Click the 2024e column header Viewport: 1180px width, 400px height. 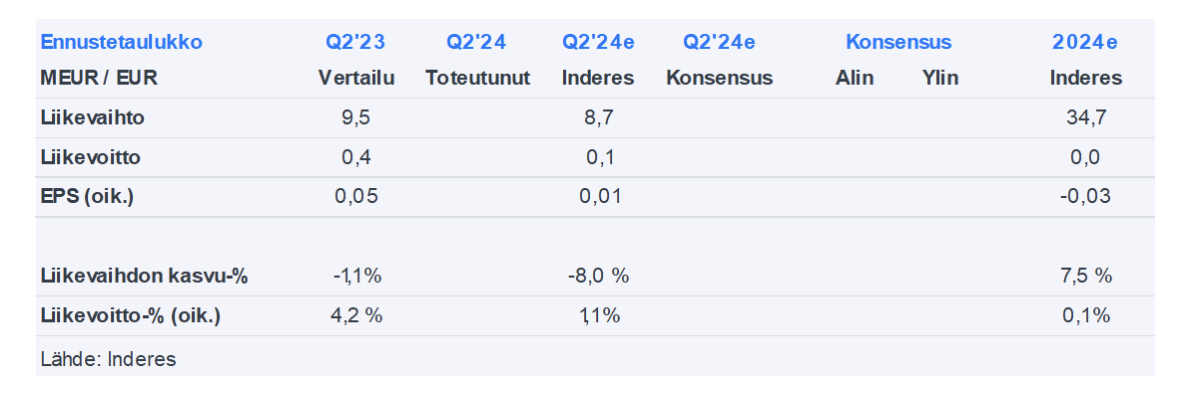pos(1085,42)
